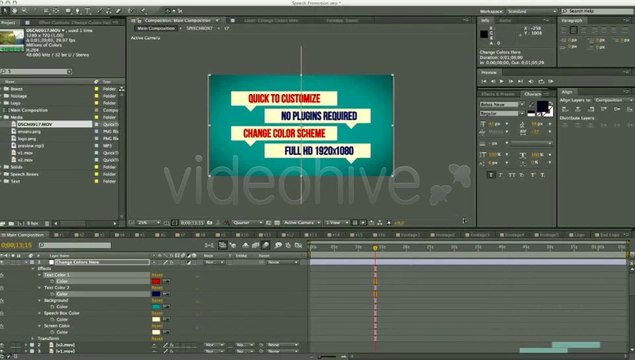Screen dimensions: 635x360
Task: Click Project panel search field
Action: coord(36,72)
